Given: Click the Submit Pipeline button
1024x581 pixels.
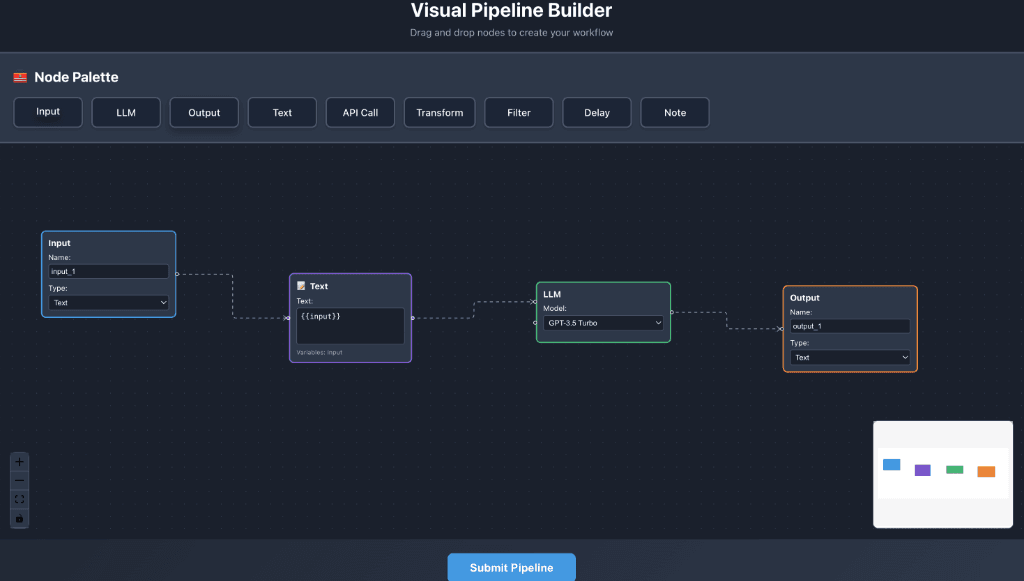Looking at the screenshot, I should [511, 567].
